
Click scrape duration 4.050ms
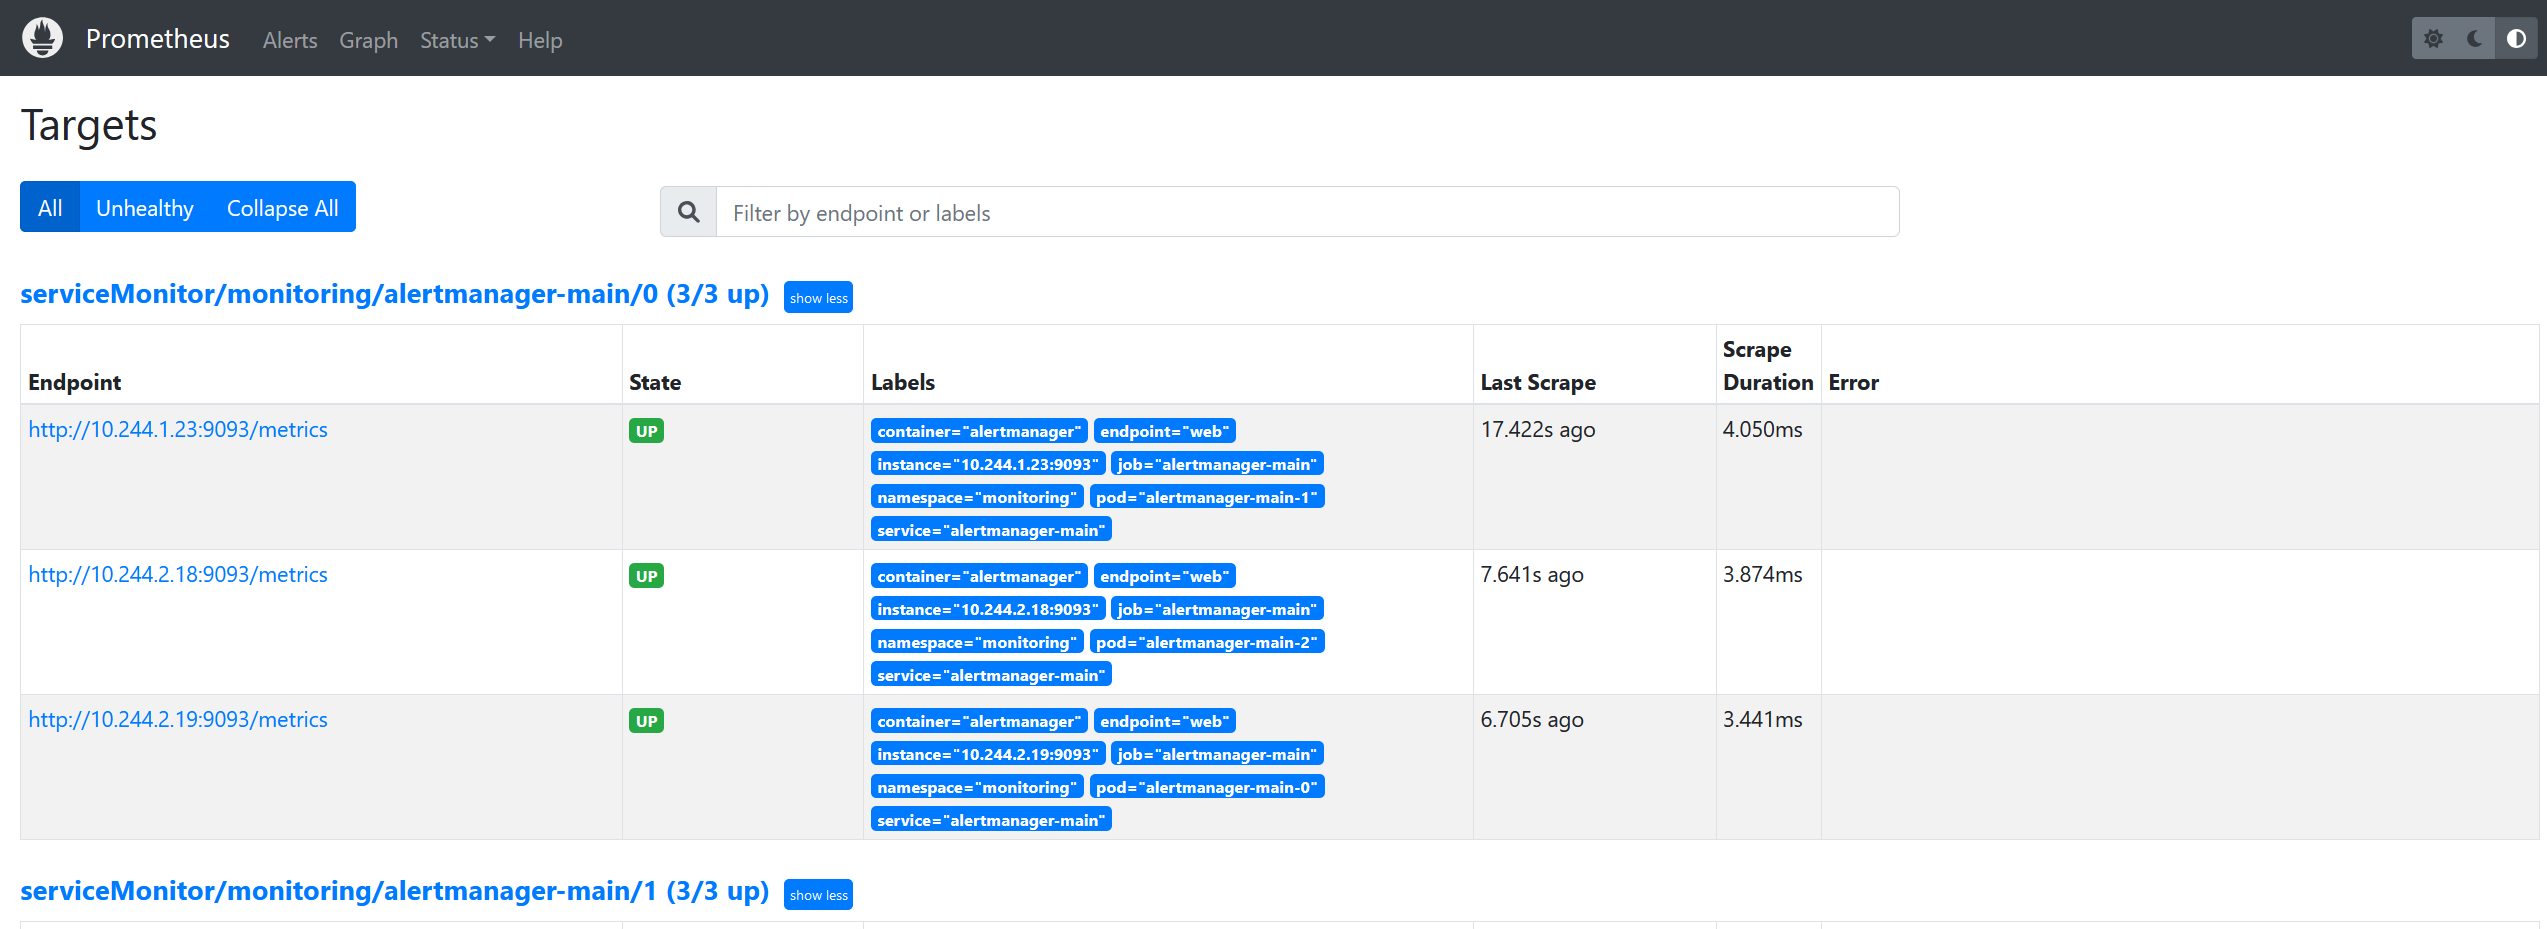[x=1763, y=430]
